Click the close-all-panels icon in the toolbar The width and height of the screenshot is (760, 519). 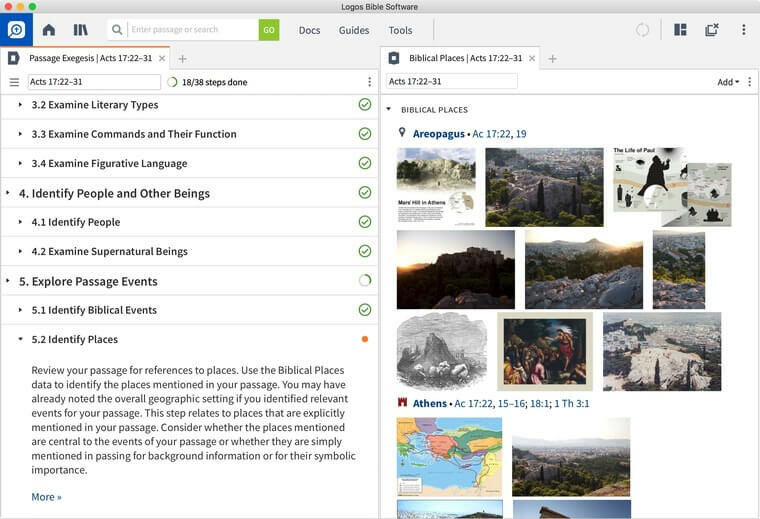(x=712, y=30)
